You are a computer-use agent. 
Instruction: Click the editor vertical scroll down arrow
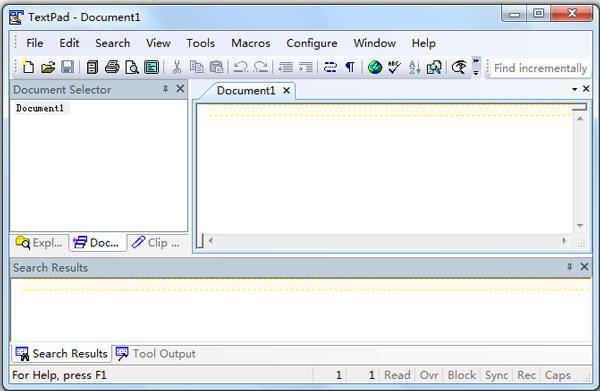coord(580,225)
